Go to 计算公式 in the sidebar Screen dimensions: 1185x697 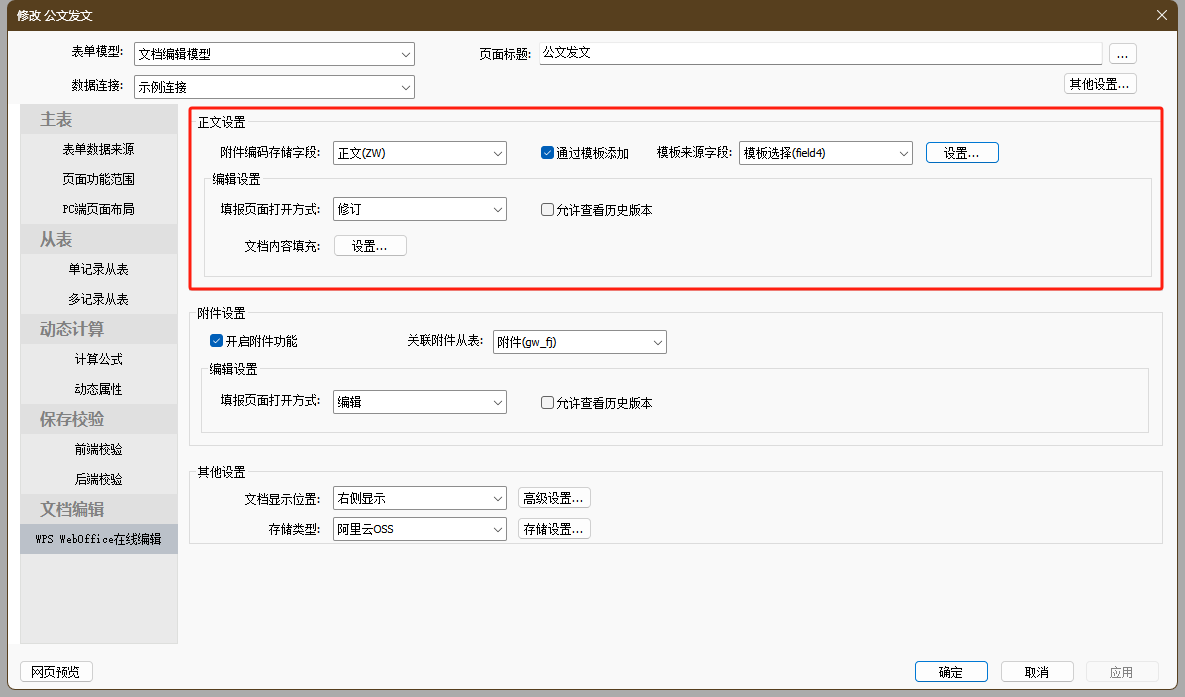point(98,359)
